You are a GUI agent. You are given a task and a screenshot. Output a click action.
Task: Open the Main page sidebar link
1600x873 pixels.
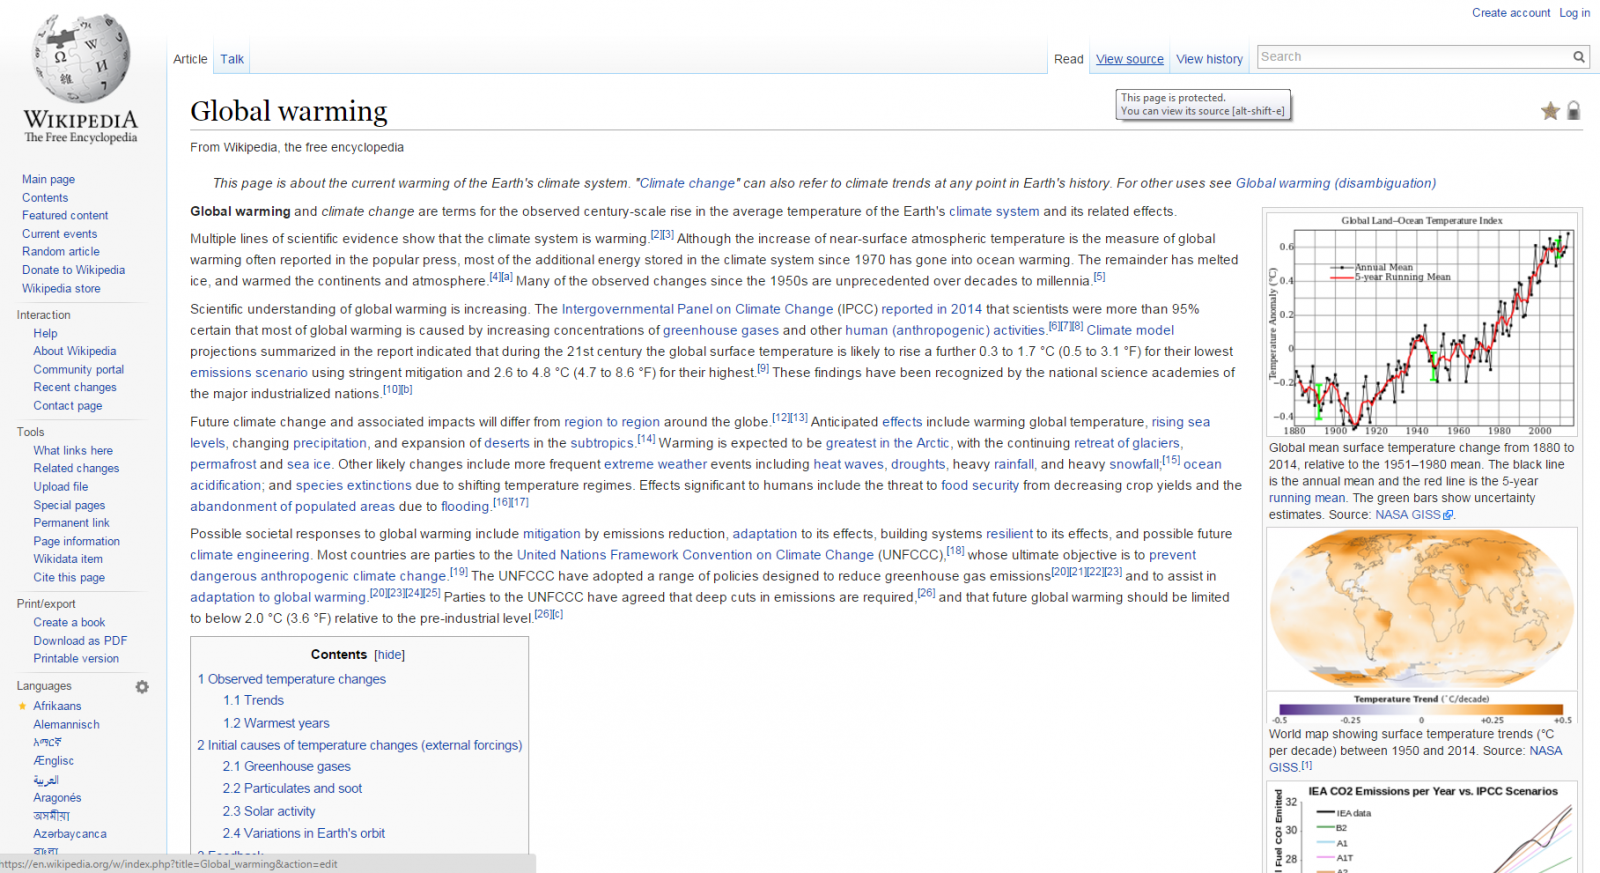point(48,180)
